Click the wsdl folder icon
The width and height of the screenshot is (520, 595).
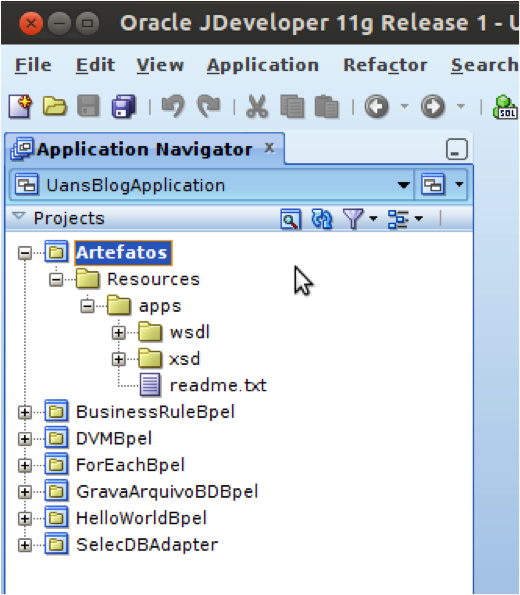pos(150,331)
